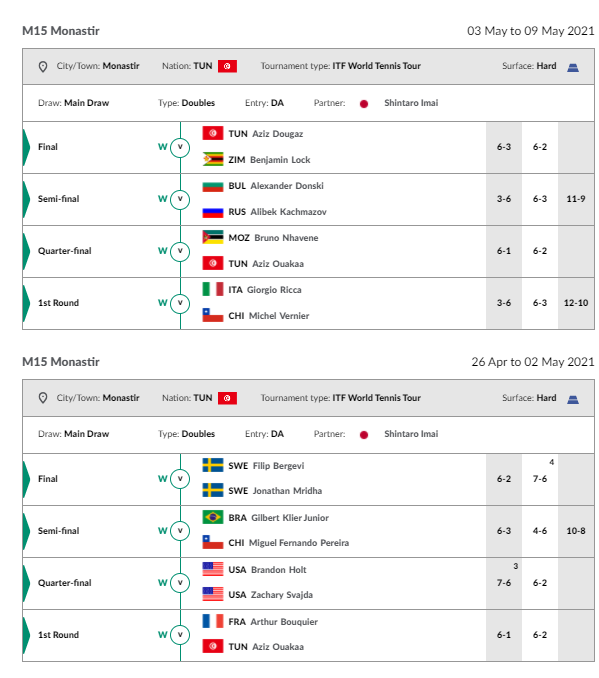Click the Bulgaria flag next to Alexander Donski
The image size is (599, 678).
pyautogui.click(x=213, y=186)
